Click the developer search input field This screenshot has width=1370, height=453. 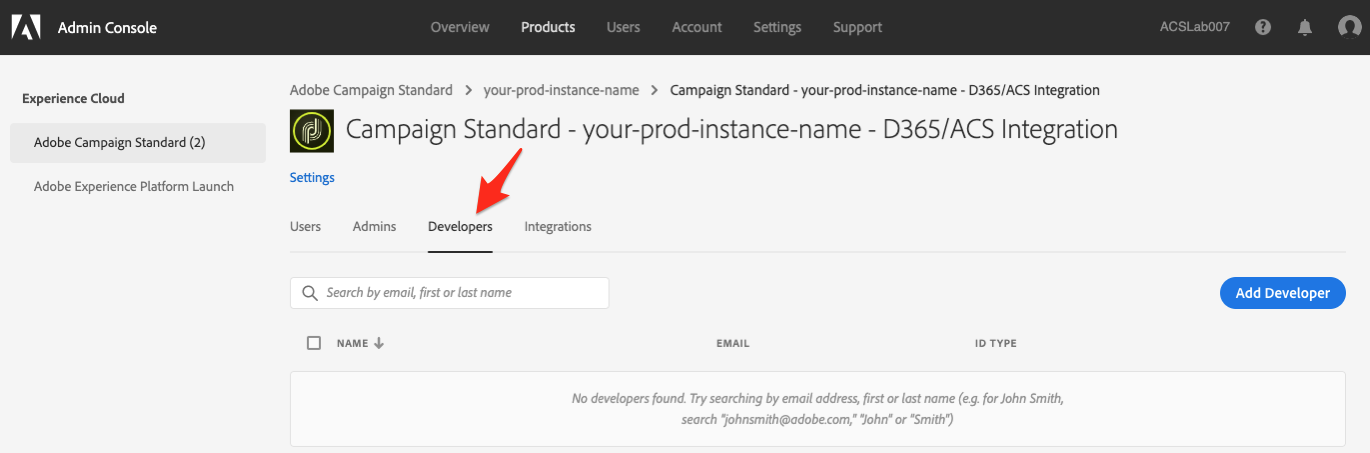click(x=460, y=293)
